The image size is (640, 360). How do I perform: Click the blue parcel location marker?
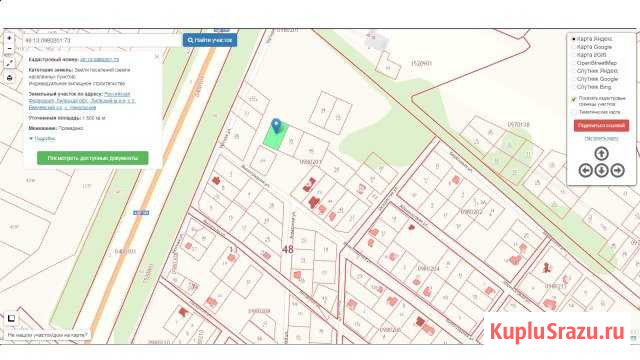(x=276, y=126)
